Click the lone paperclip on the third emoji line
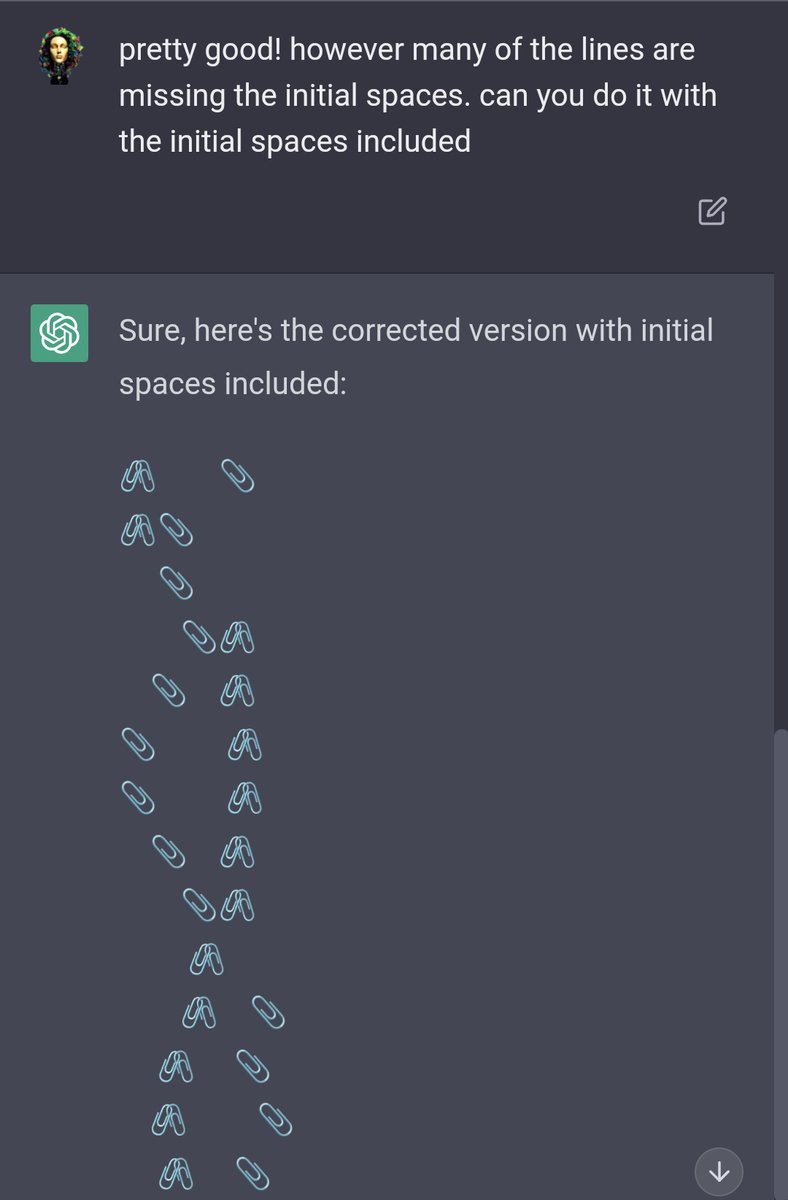 [176, 583]
